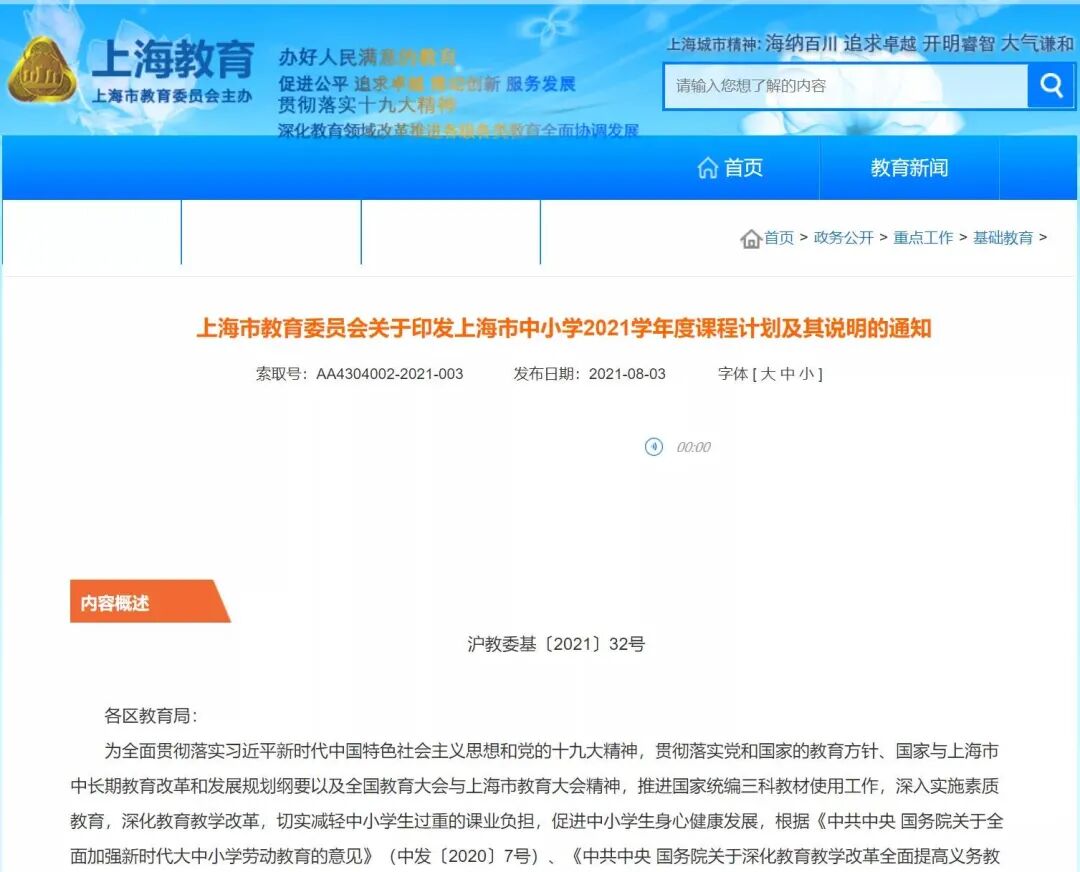Image resolution: width=1080 pixels, height=872 pixels.
Task: Click 首页 link inside the breadcrumb trail
Action: pyautogui.click(x=779, y=238)
